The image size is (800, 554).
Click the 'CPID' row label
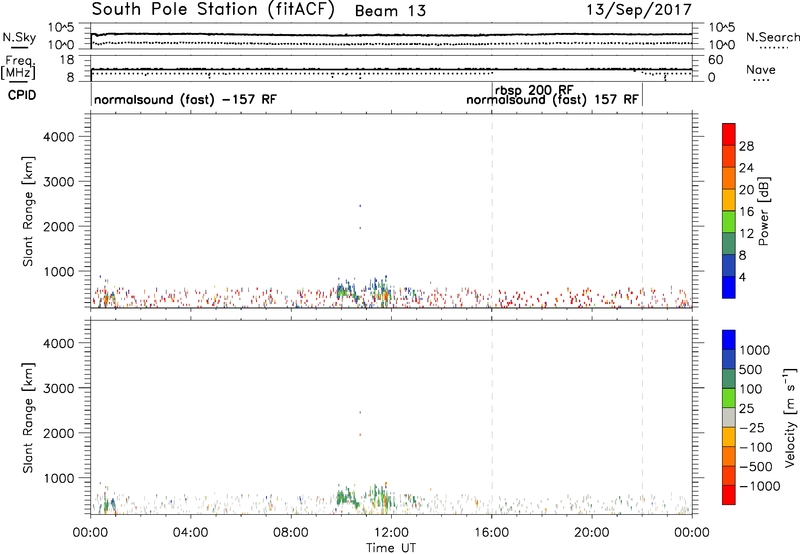[x=22, y=95]
